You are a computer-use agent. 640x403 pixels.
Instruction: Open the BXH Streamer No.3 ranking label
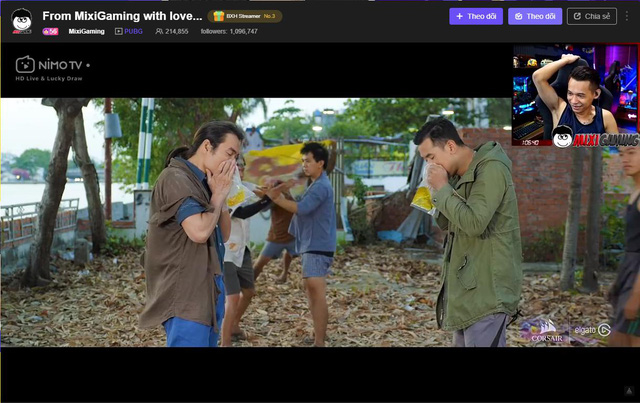tap(251, 16)
